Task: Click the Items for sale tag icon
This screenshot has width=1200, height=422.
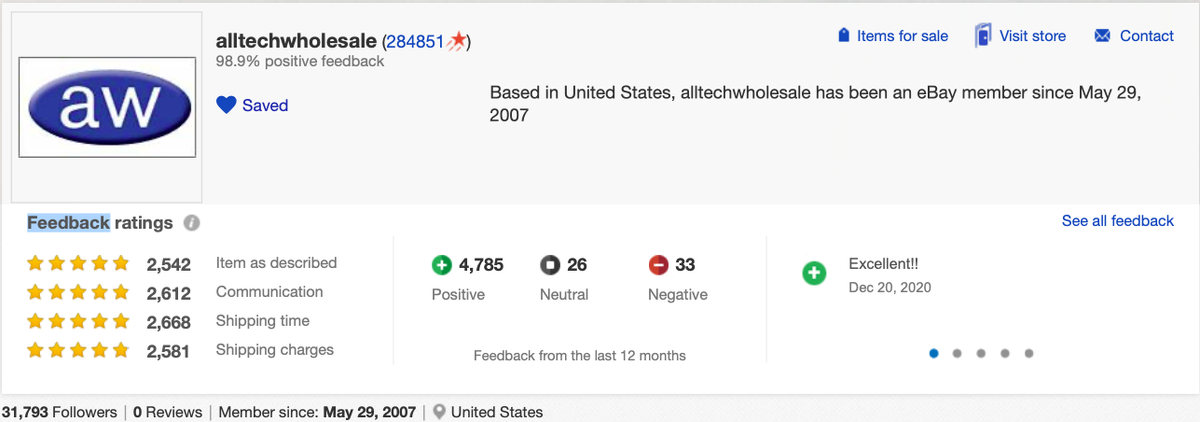Action: coord(843,36)
